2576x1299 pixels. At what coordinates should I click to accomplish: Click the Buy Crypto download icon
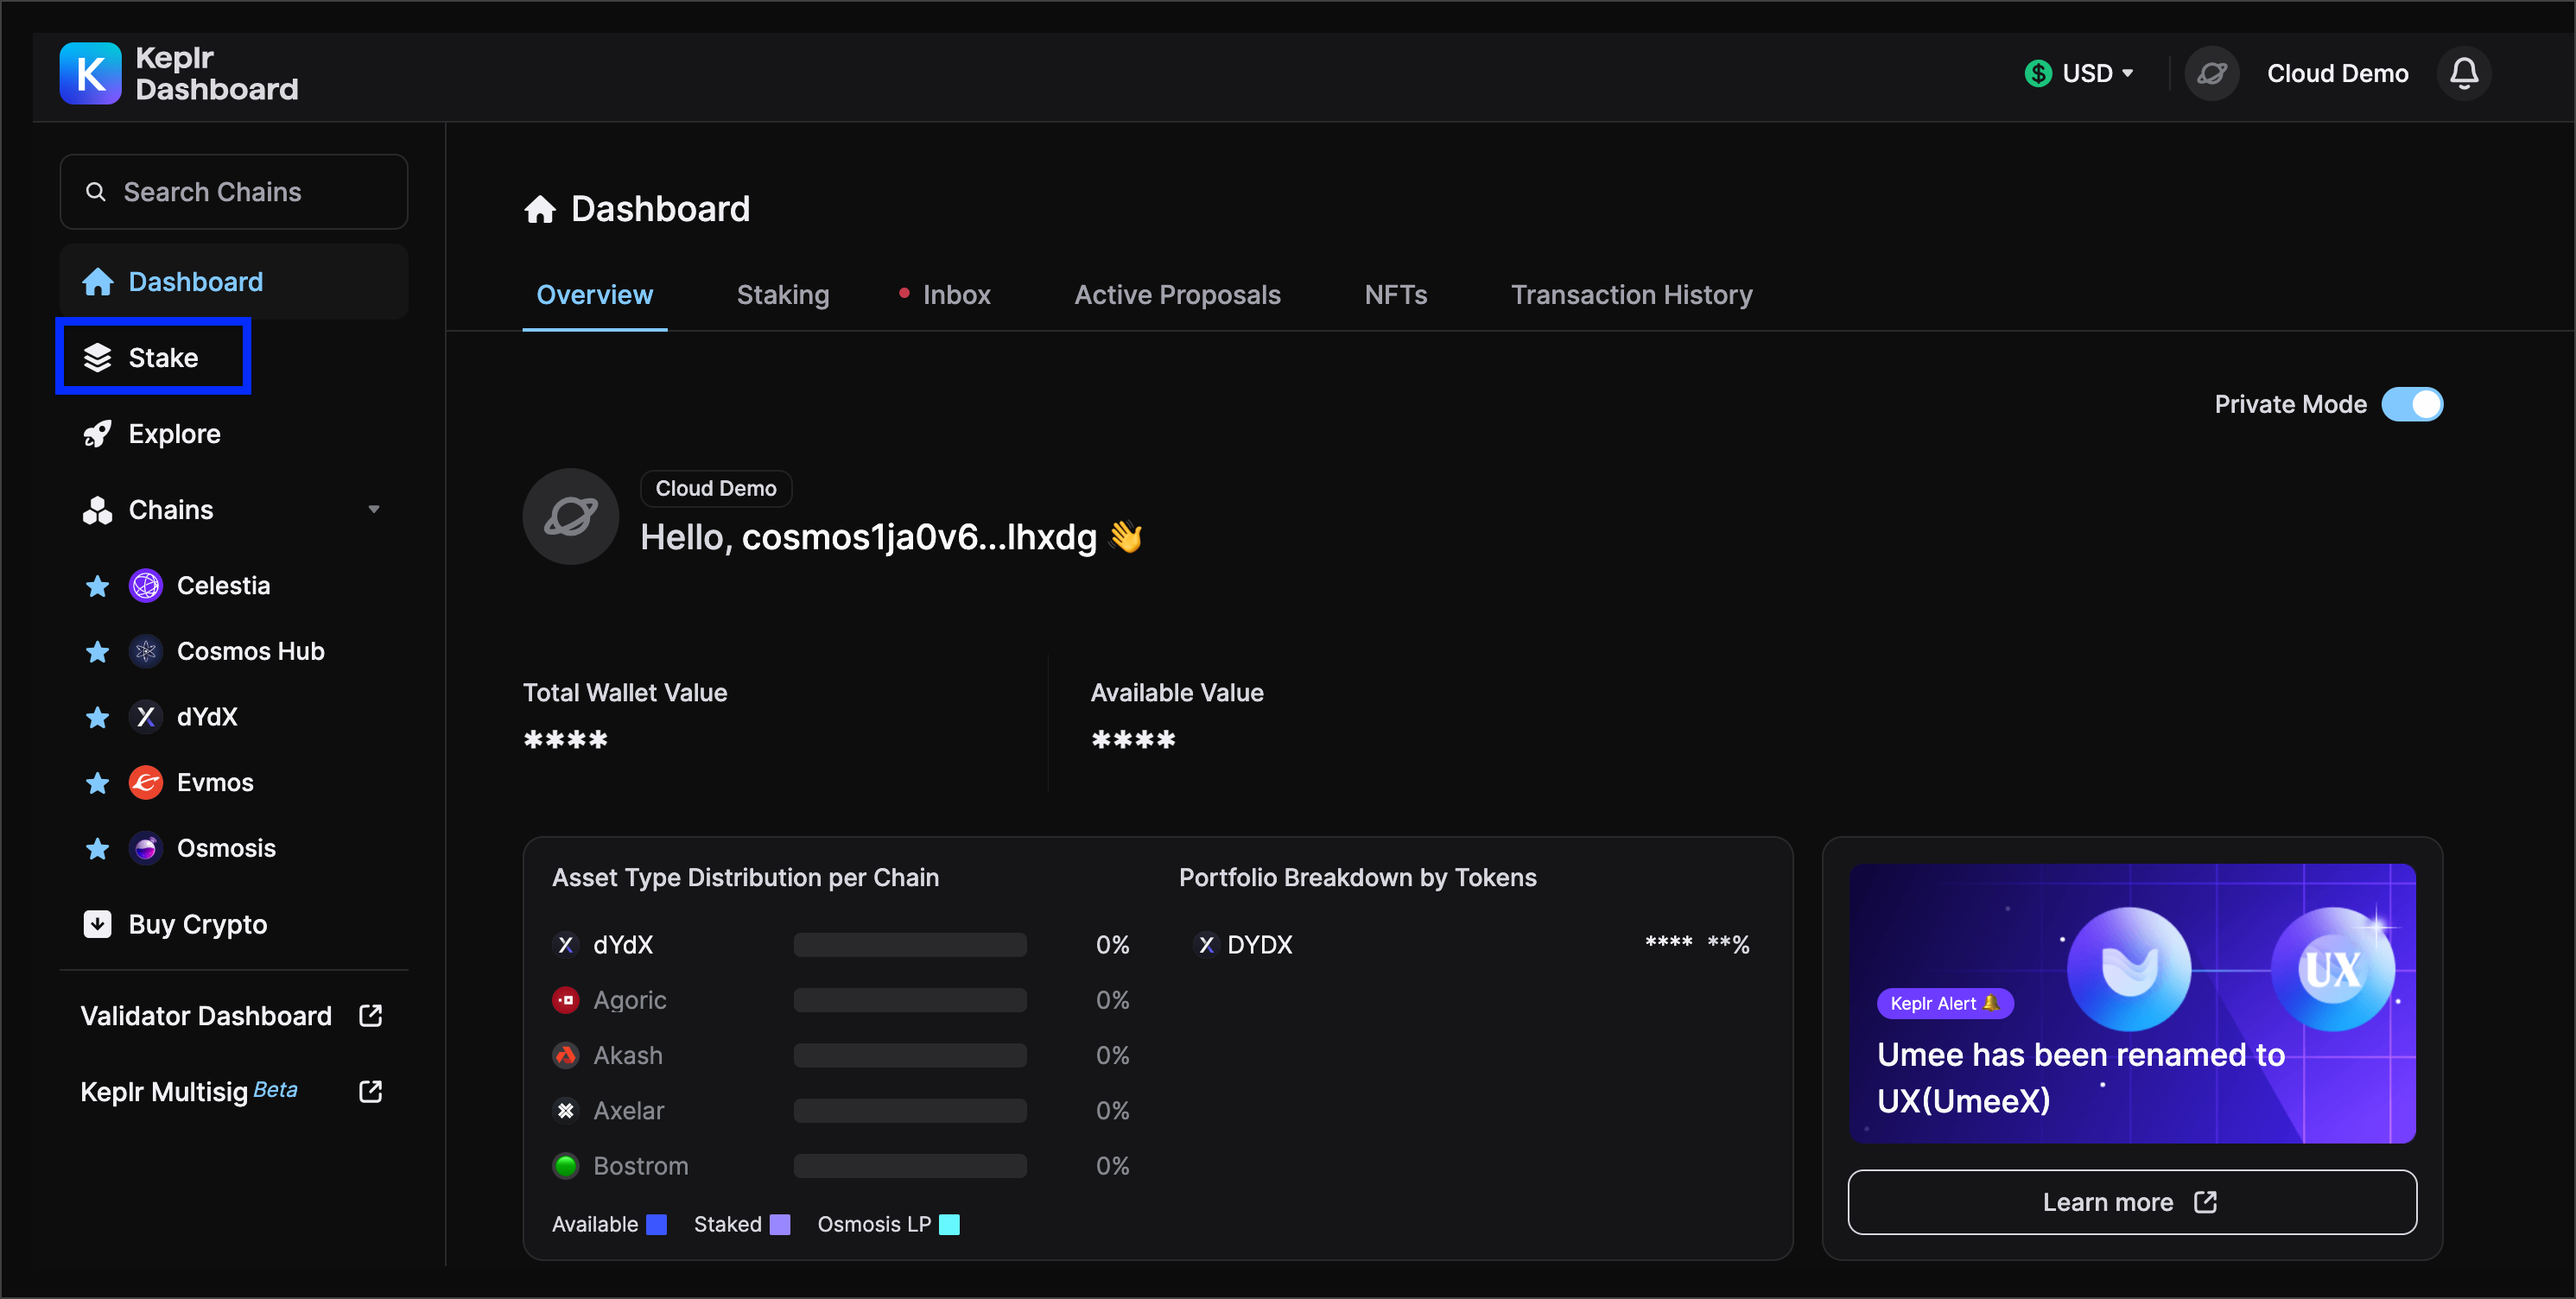point(97,923)
